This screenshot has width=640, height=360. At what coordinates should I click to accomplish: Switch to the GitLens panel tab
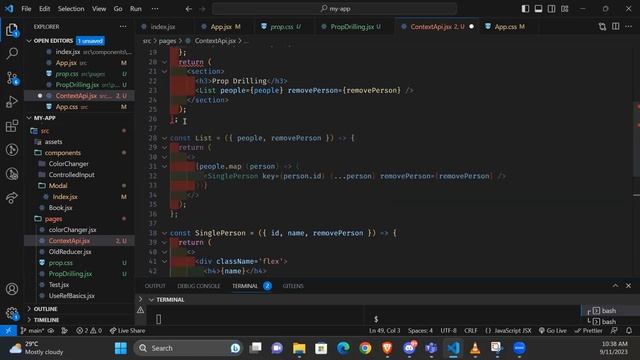[x=293, y=286]
